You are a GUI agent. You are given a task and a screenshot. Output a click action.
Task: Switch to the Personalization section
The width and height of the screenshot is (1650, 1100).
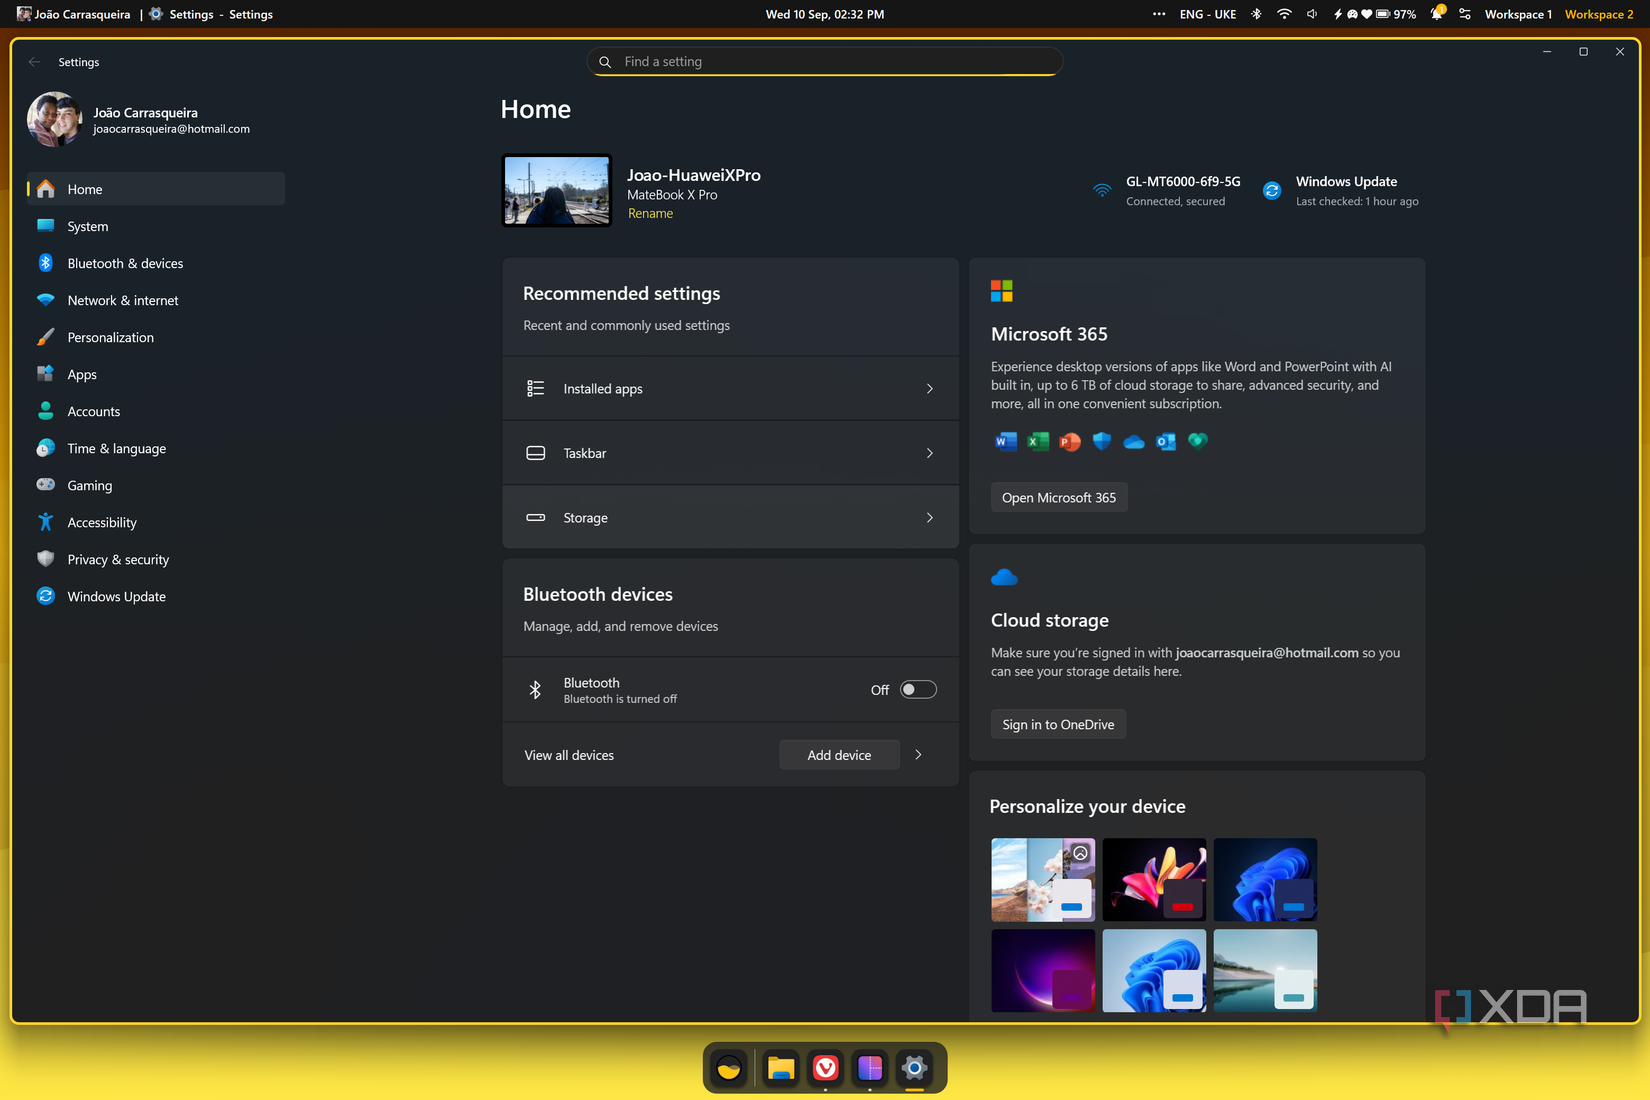coord(110,337)
